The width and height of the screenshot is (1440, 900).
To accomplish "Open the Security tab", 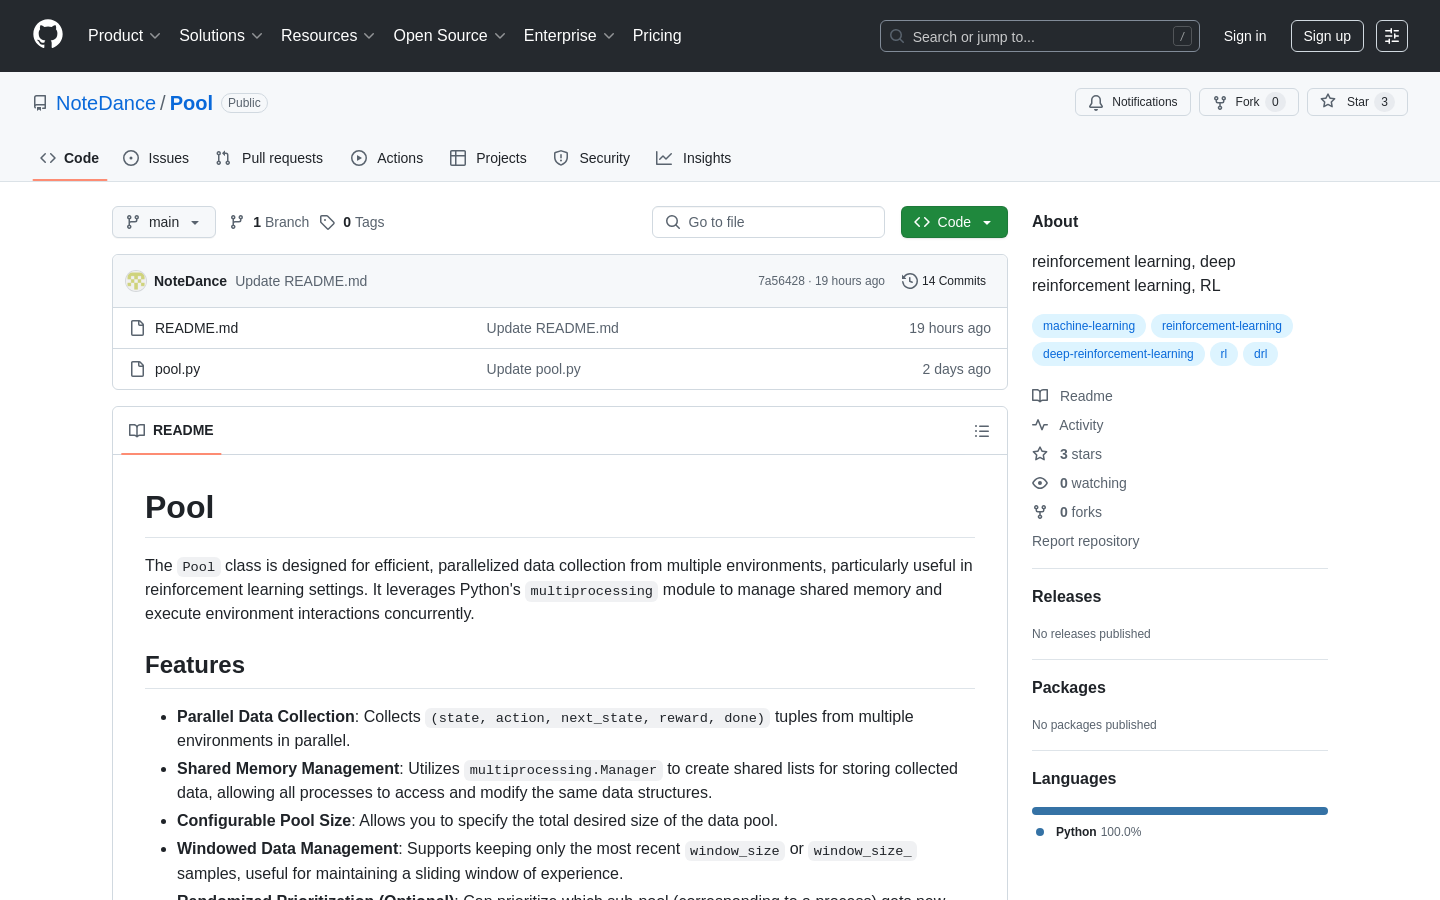I will point(592,158).
